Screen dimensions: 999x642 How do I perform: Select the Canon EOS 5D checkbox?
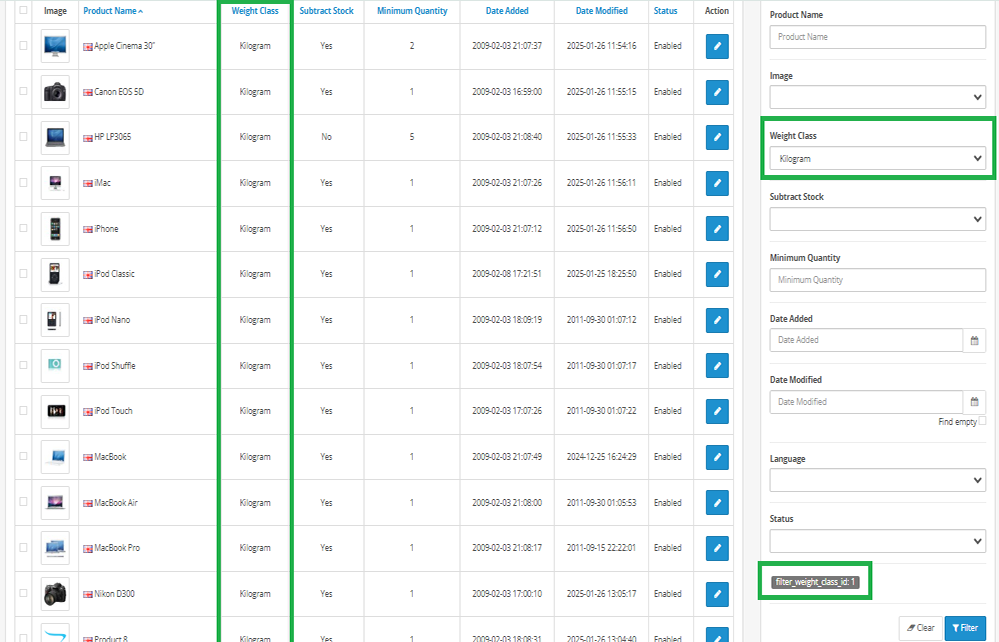coord(24,91)
